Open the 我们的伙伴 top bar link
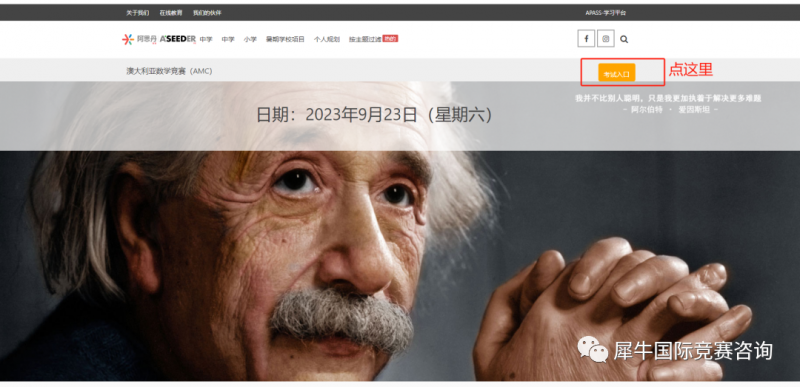The image size is (800, 387). pos(207,13)
